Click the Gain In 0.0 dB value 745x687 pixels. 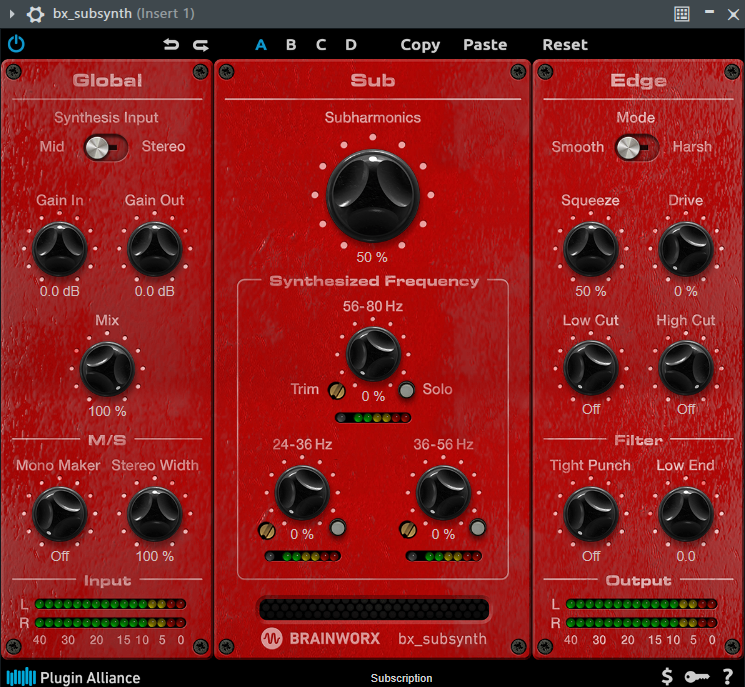59,291
